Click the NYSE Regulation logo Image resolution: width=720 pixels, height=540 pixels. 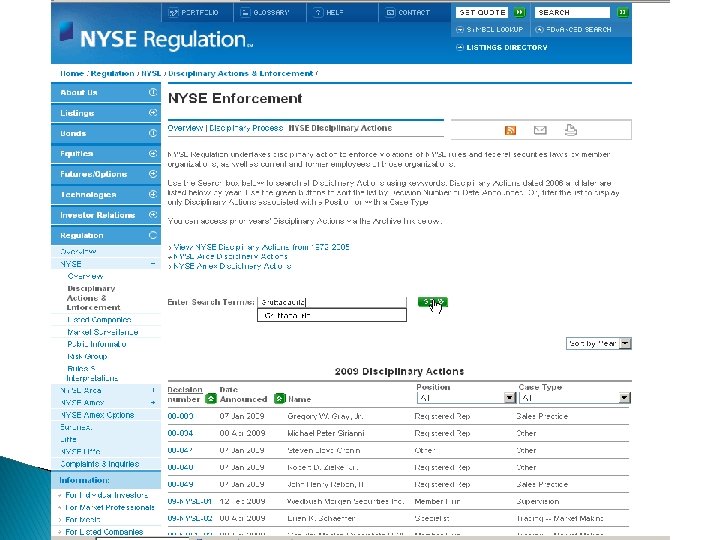point(157,38)
